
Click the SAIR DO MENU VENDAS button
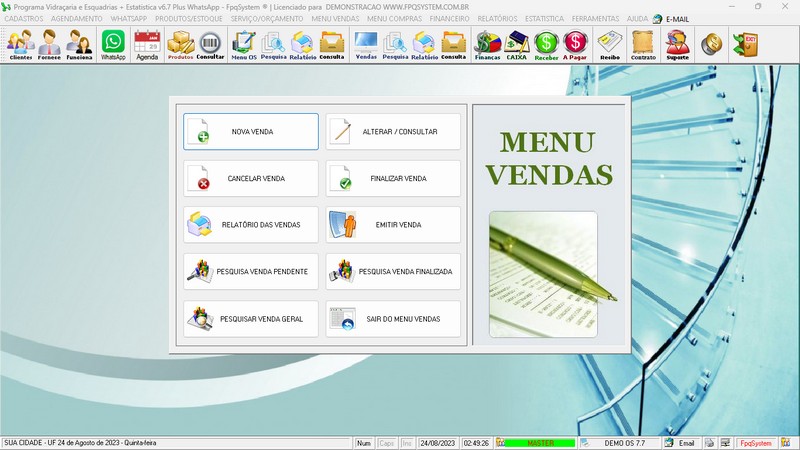[393, 319]
